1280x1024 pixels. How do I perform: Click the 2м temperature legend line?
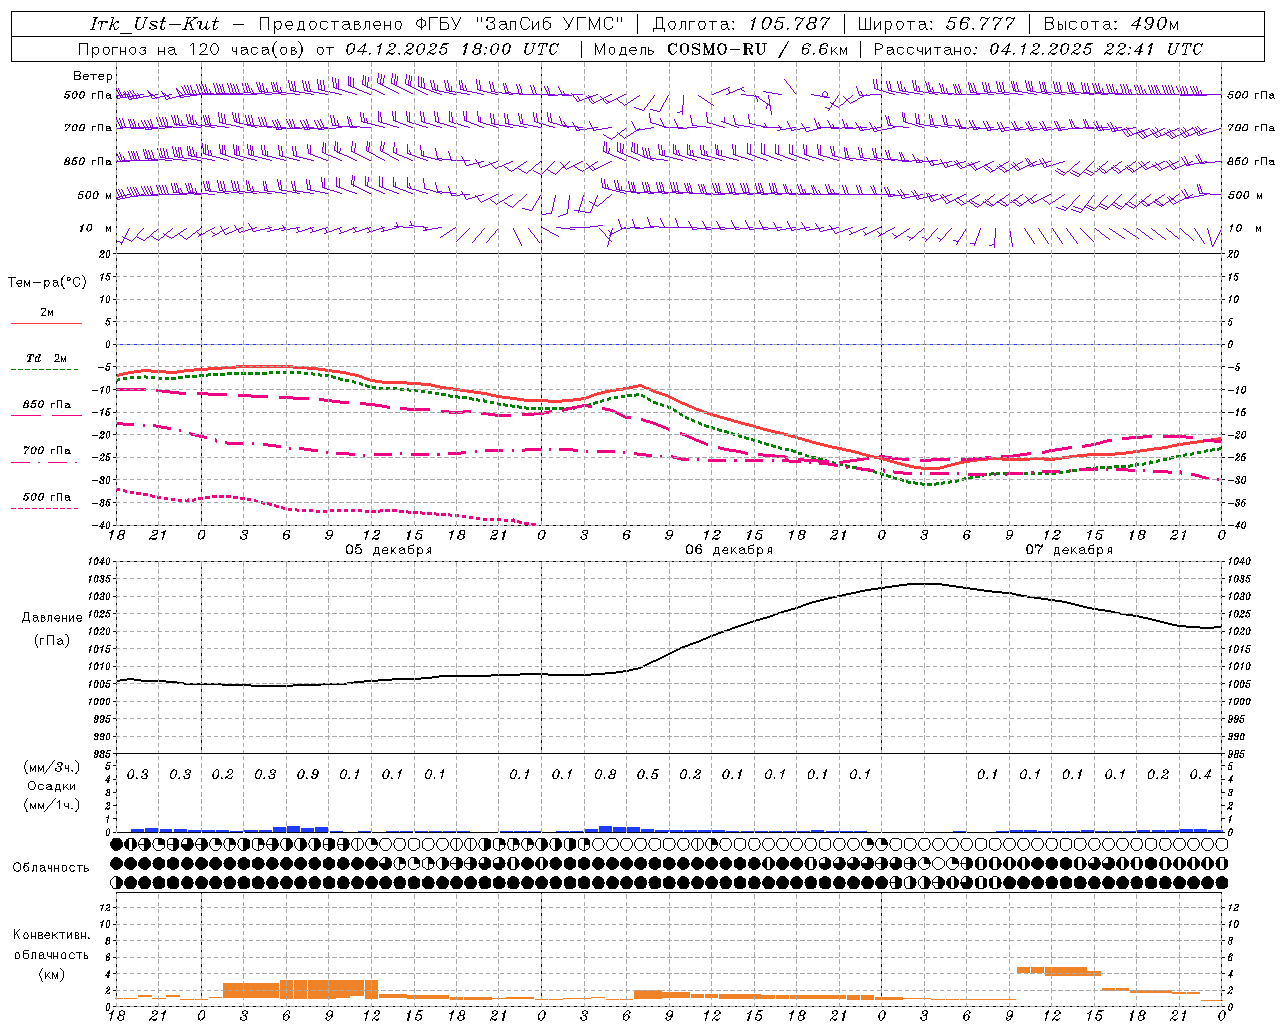click(x=46, y=316)
